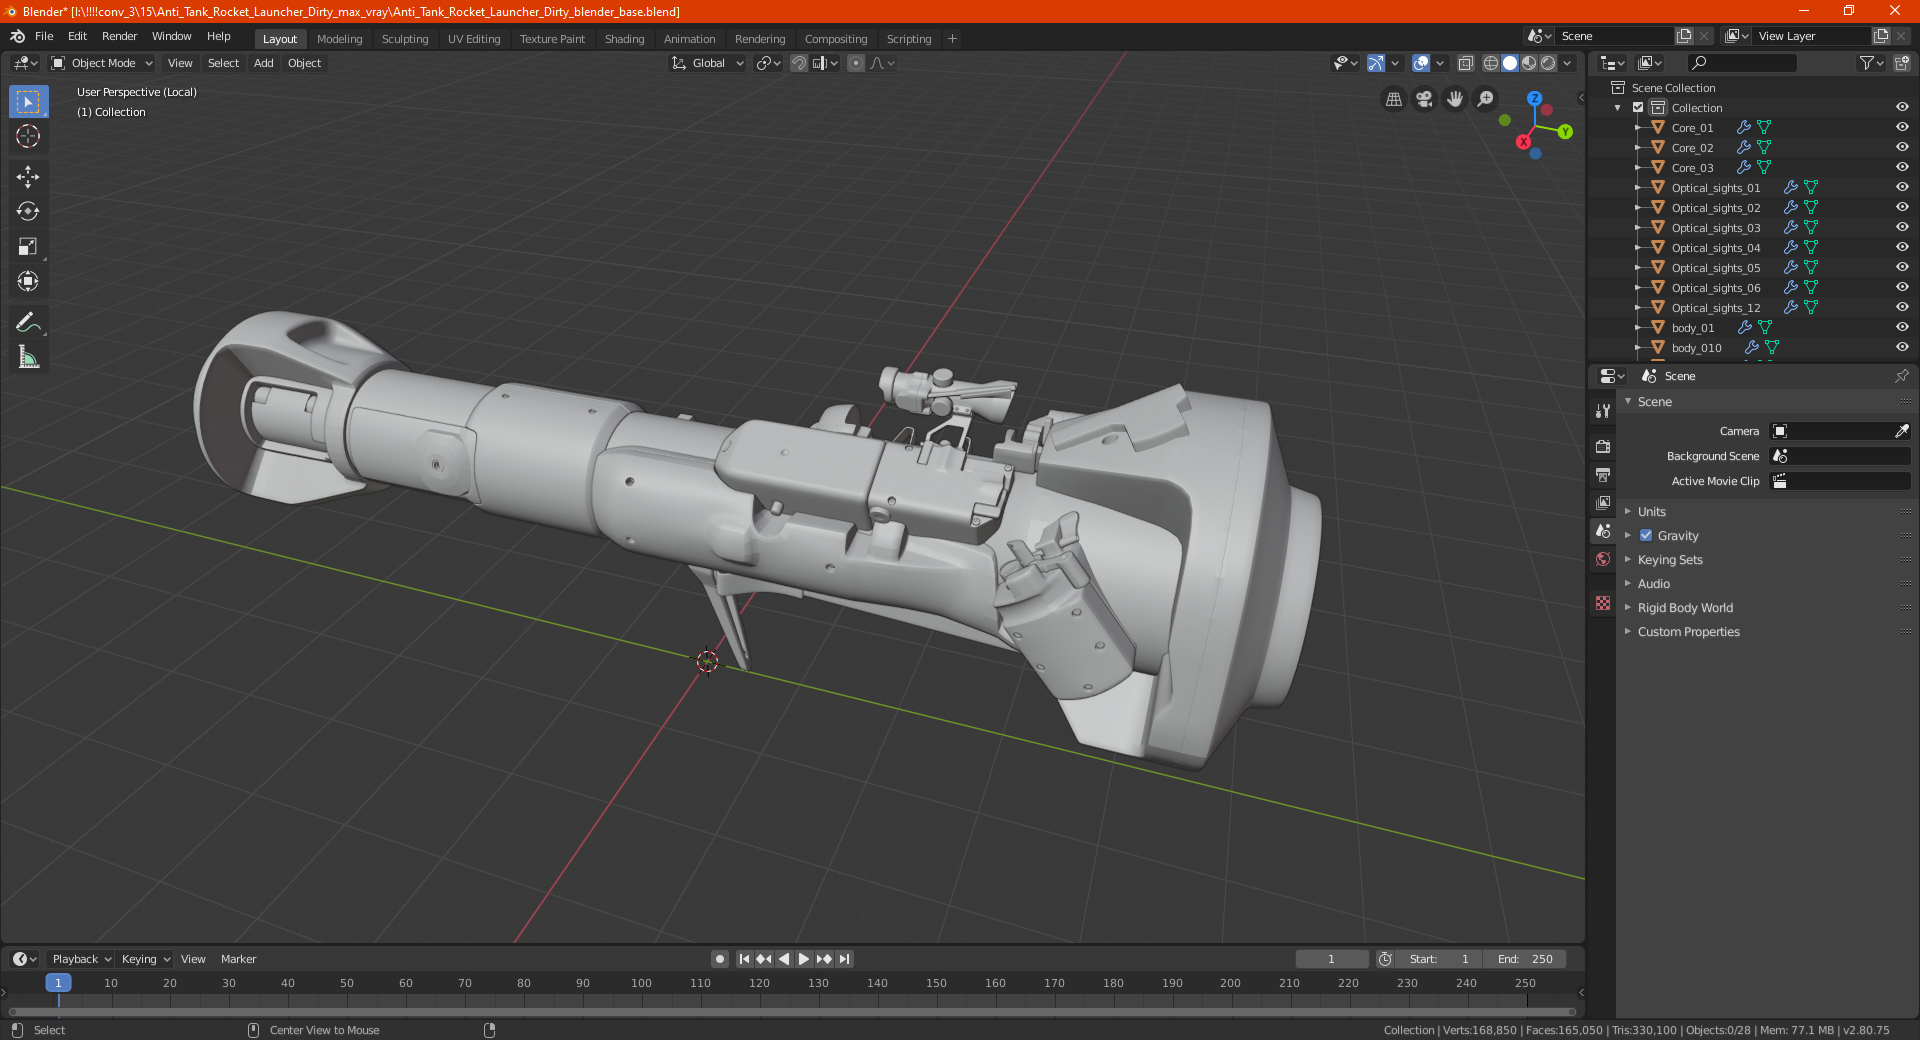Image resolution: width=1920 pixels, height=1040 pixels.
Task: Switch to the UV Editing workspace tab
Action: tap(474, 39)
